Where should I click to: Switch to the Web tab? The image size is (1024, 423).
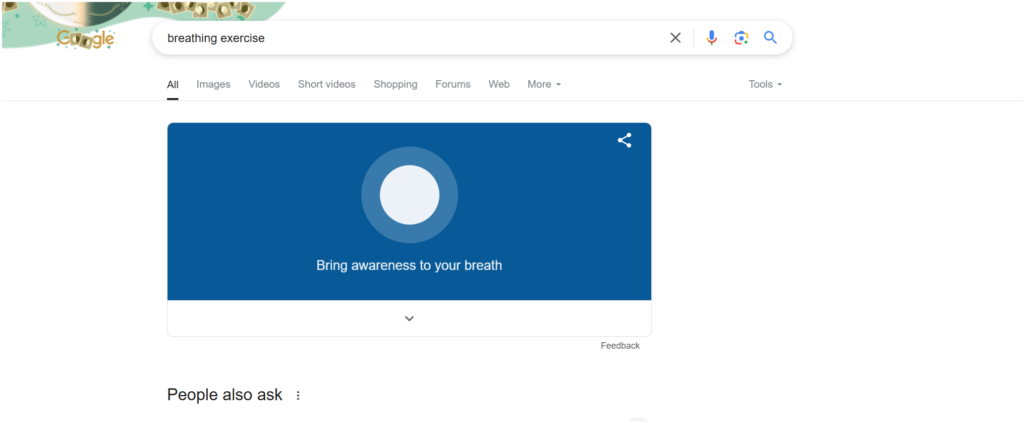click(x=499, y=84)
